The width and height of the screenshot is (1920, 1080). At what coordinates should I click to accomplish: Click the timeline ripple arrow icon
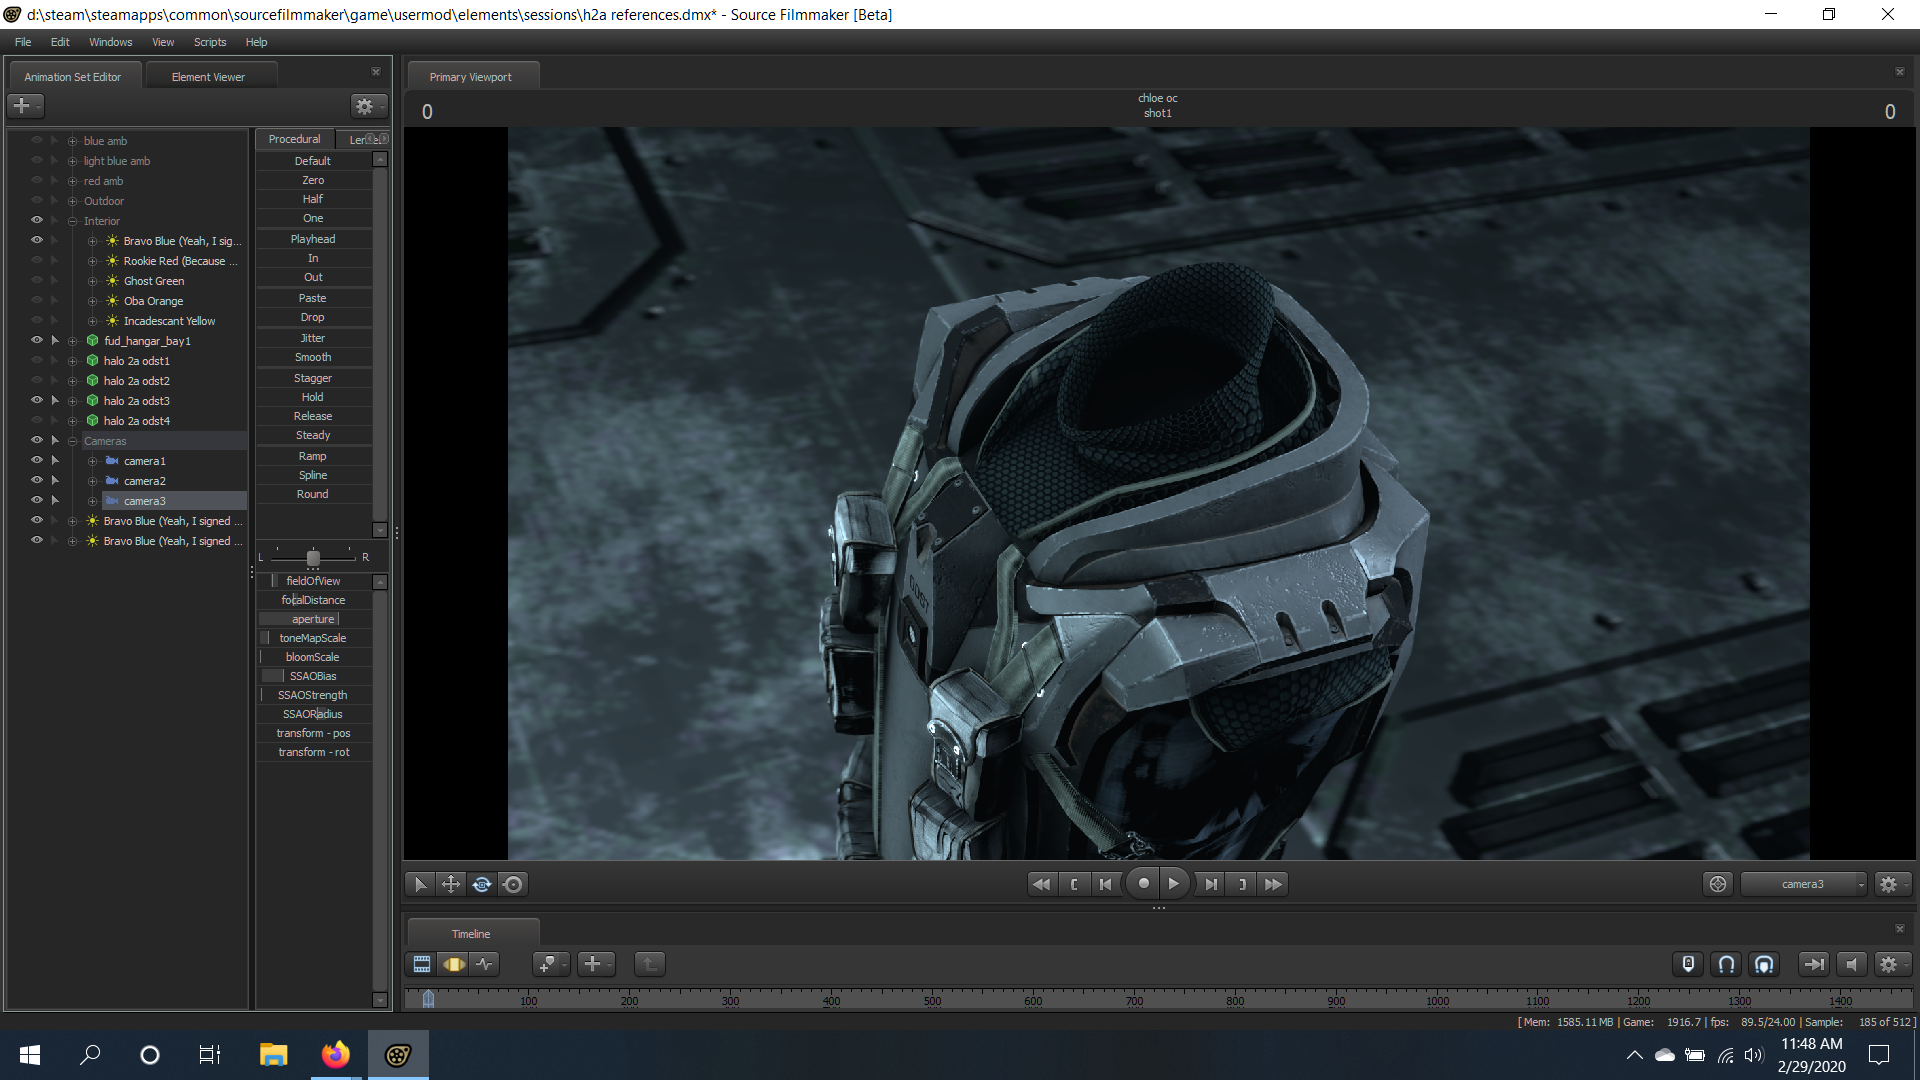(x=1813, y=964)
